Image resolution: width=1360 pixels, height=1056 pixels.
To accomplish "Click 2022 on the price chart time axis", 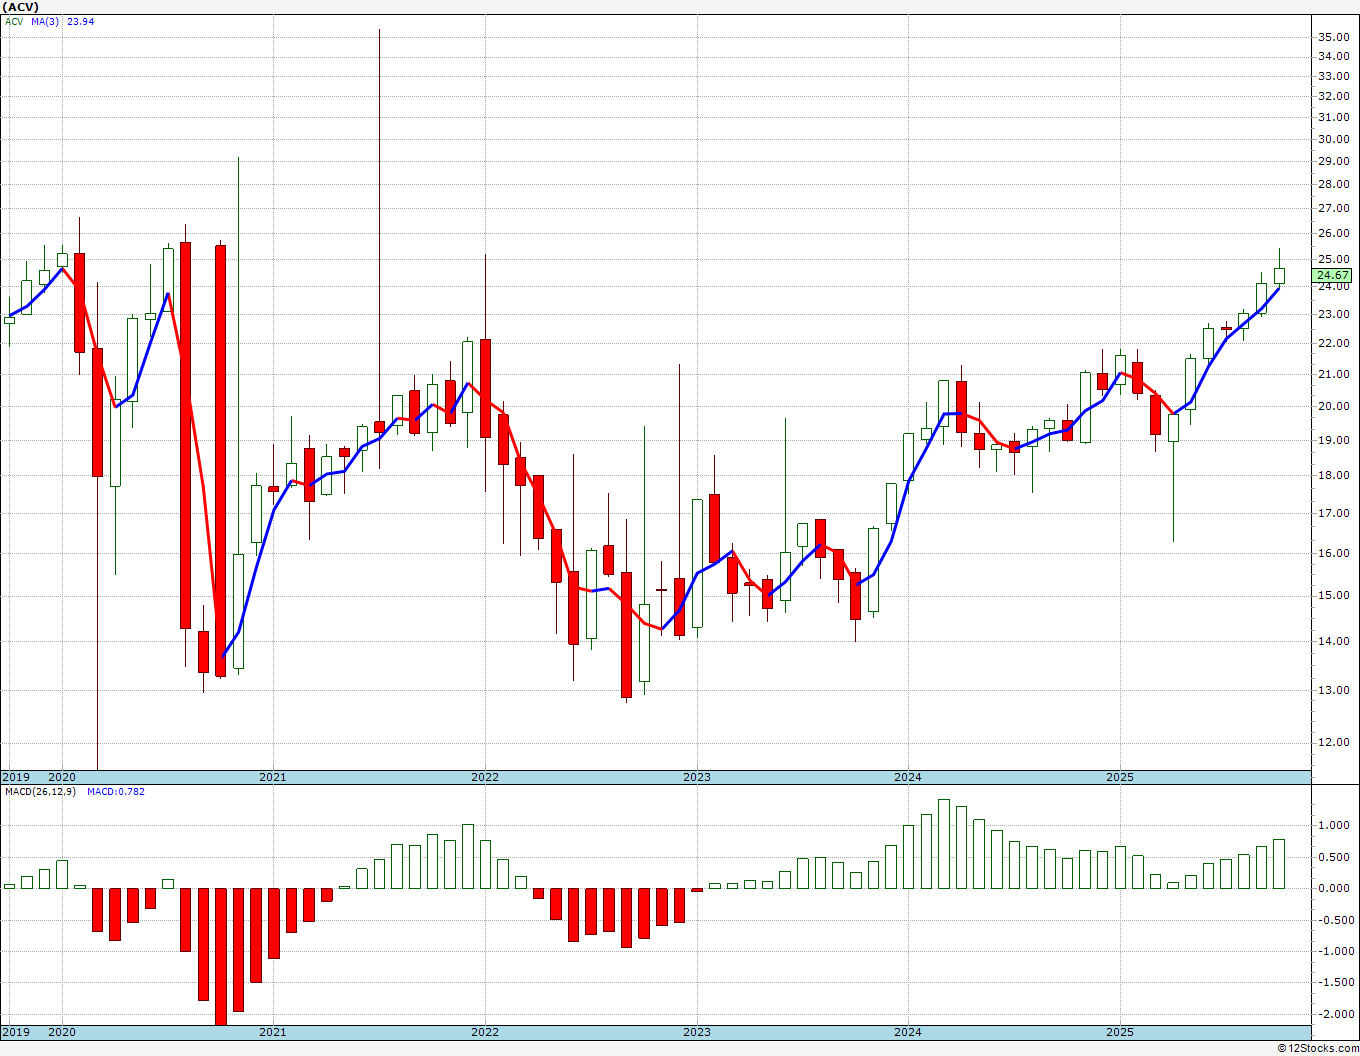I will tap(485, 777).
